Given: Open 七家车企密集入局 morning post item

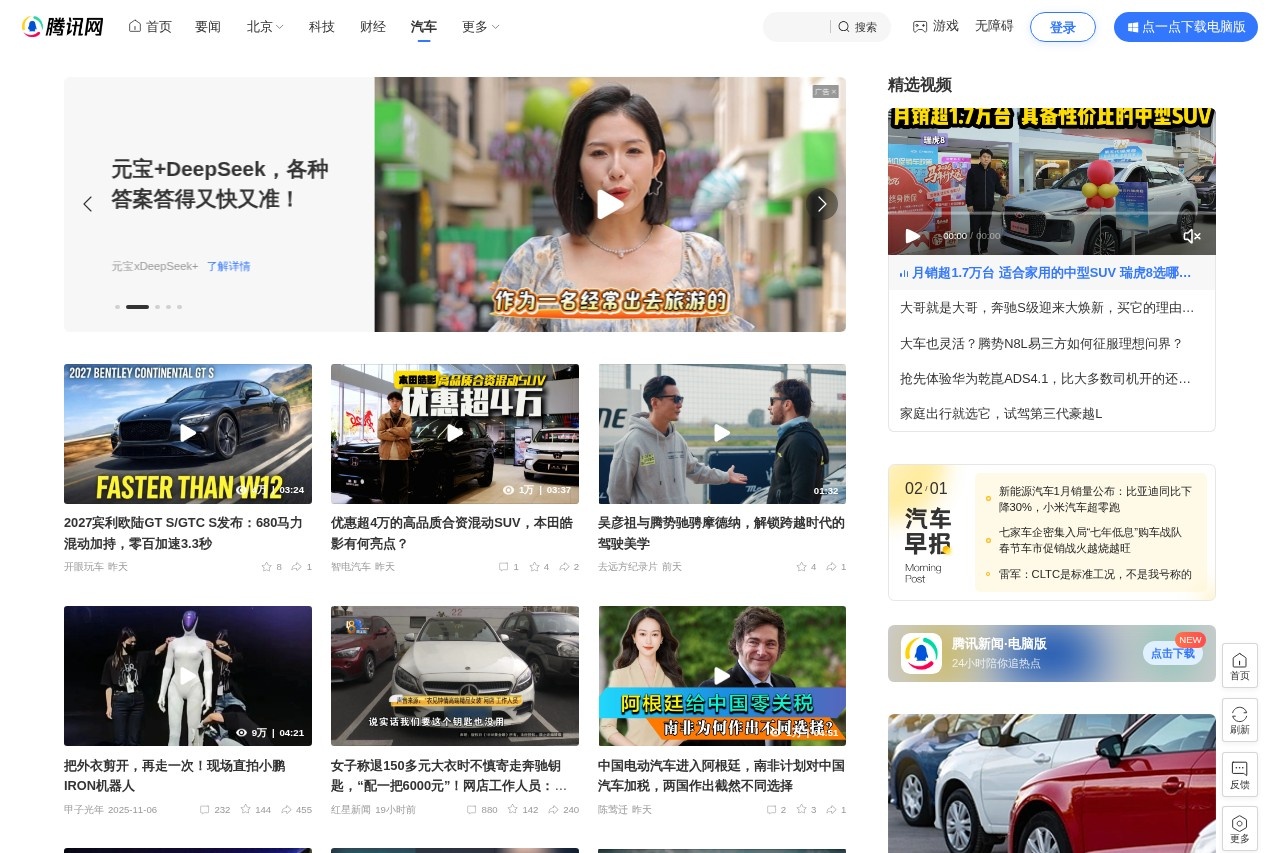Looking at the screenshot, I should 1090,540.
